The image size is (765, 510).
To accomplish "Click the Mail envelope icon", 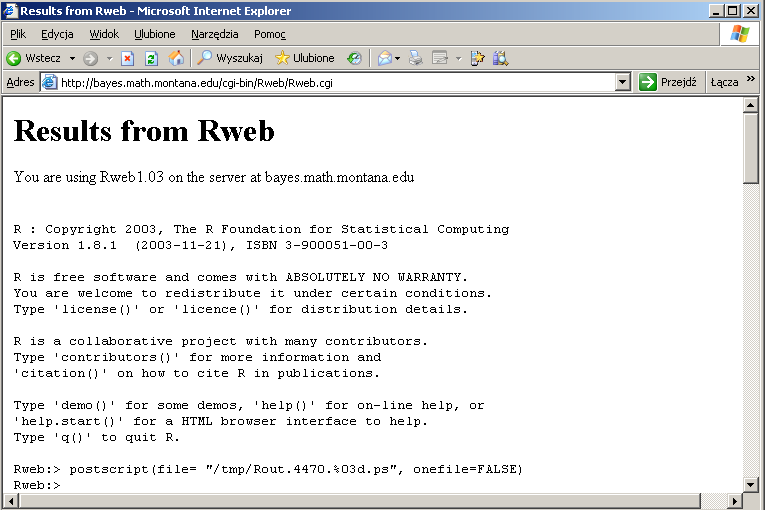I will tap(385, 59).
